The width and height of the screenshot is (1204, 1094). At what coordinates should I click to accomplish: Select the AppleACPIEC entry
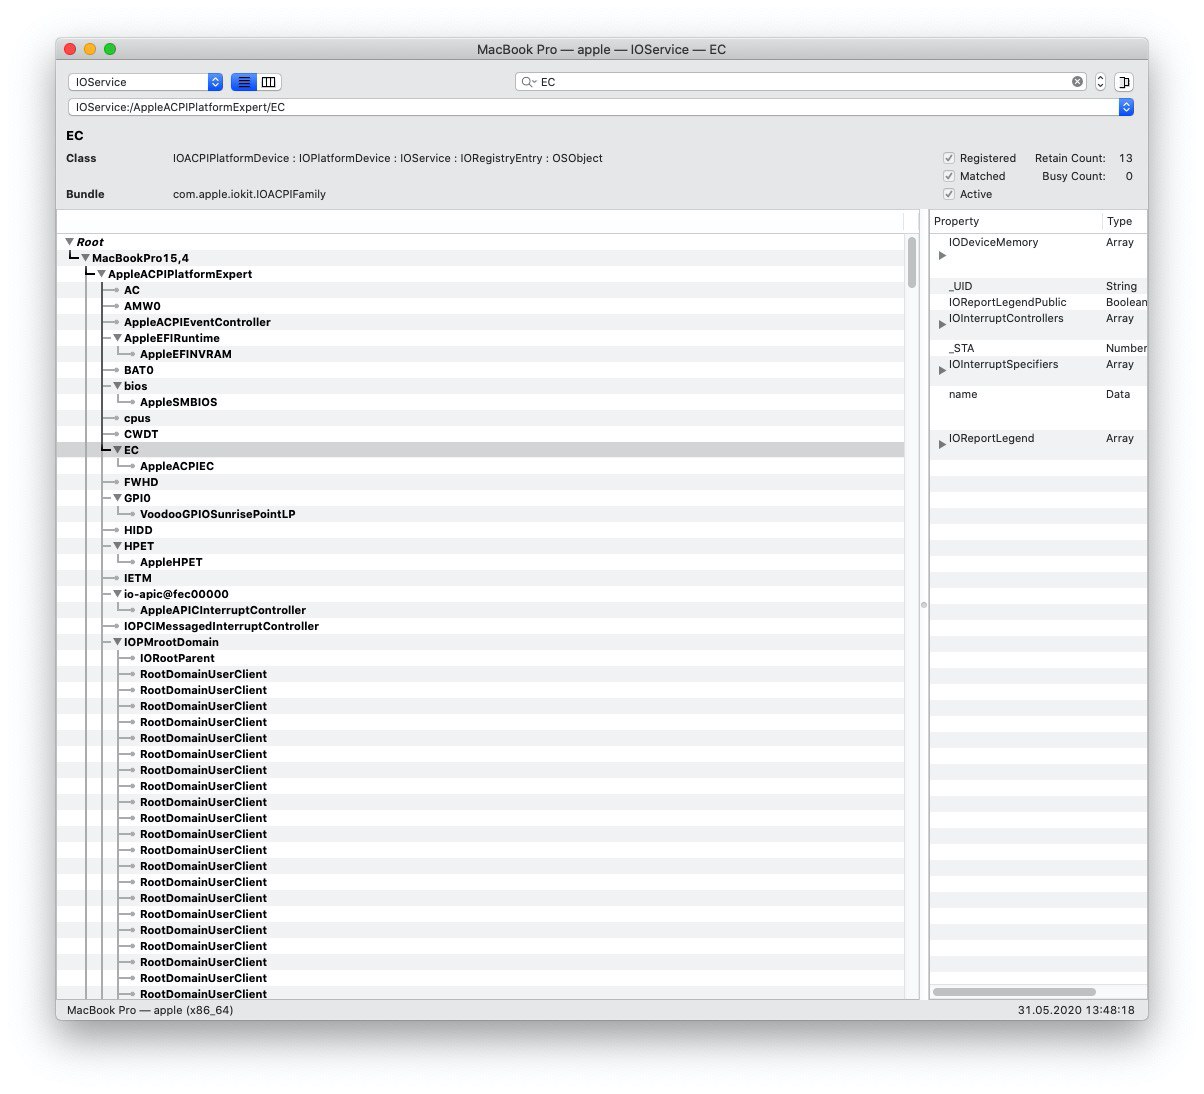[177, 466]
